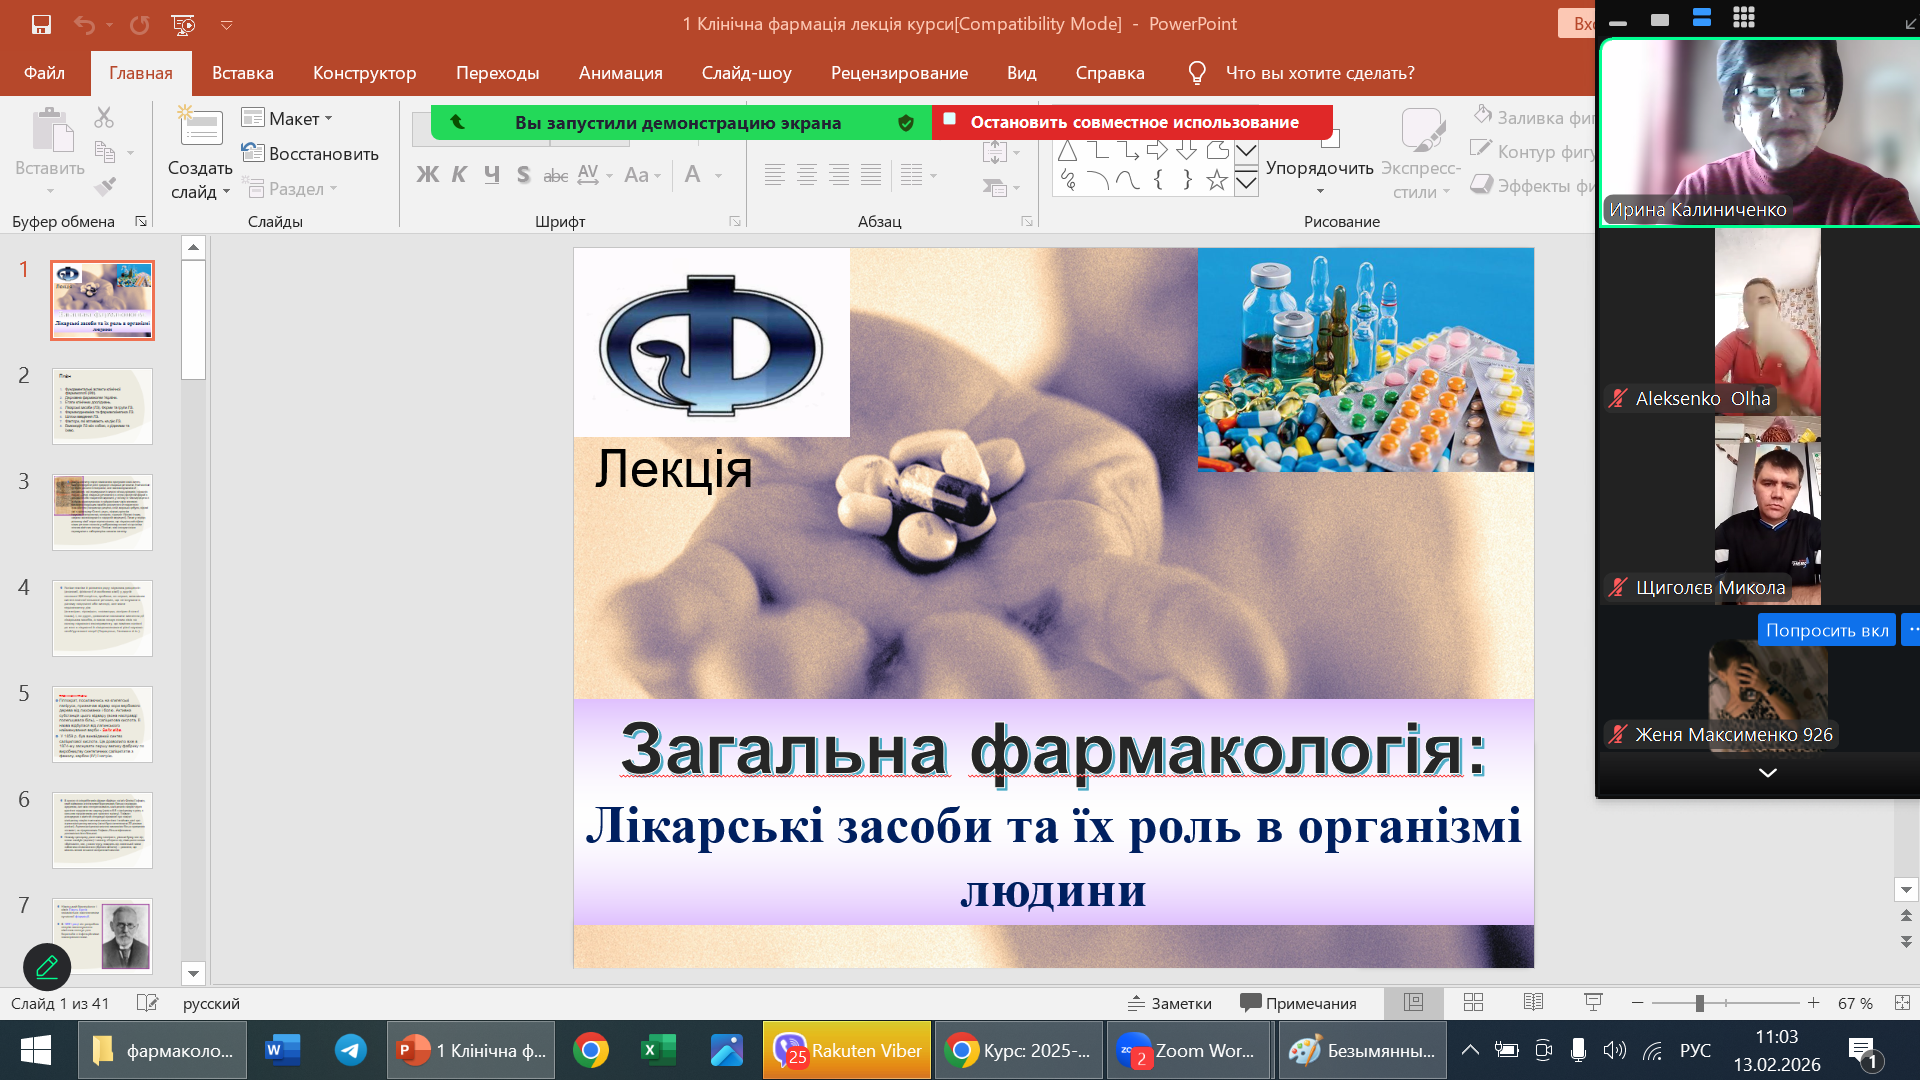Viewport: 1920px width, 1080px height.
Task: Open the Вставка ribbon tab
Action: (242, 73)
